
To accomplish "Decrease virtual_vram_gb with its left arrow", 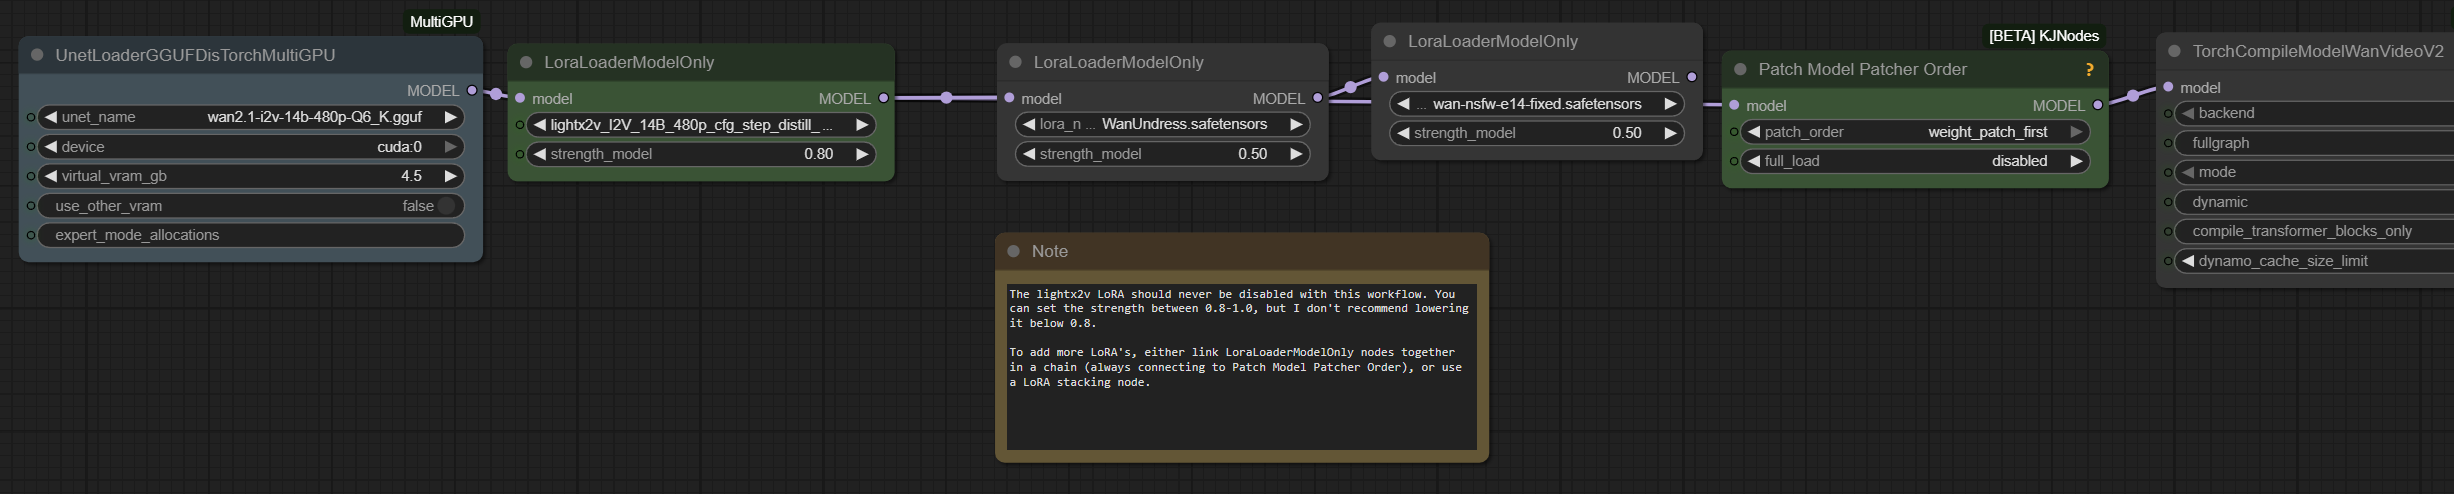I will coord(50,176).
